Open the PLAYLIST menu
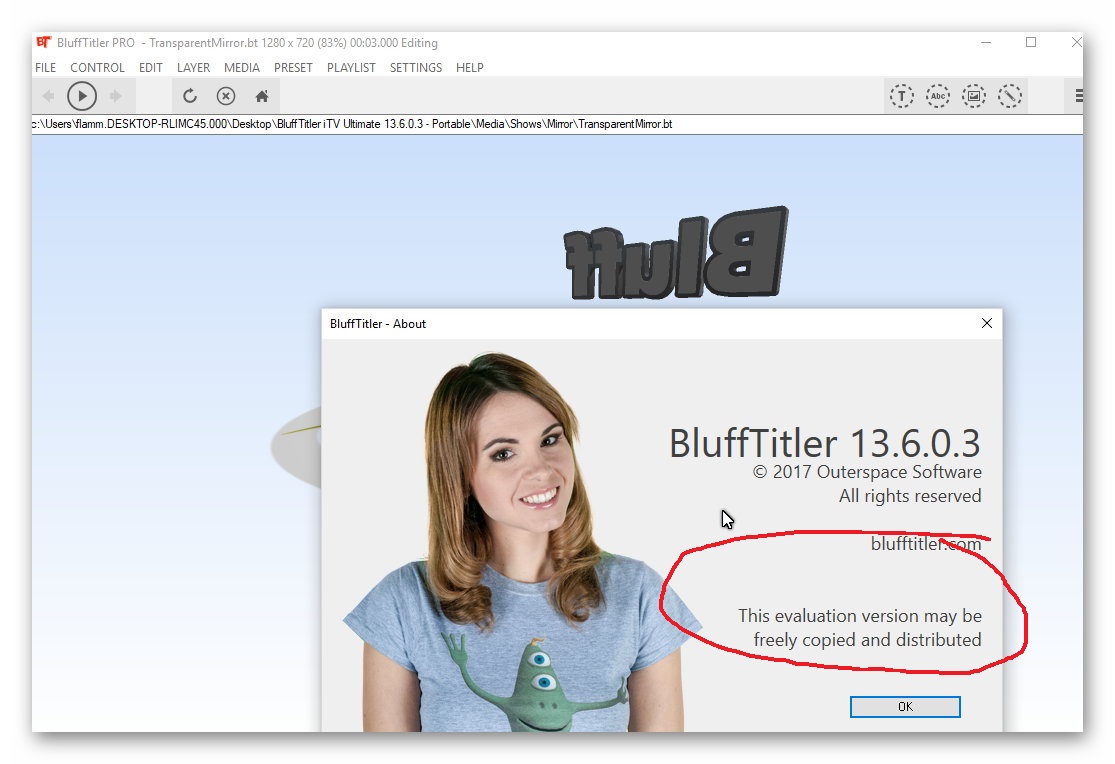Screen dimensions: 1115x764 tap(351, 68)
